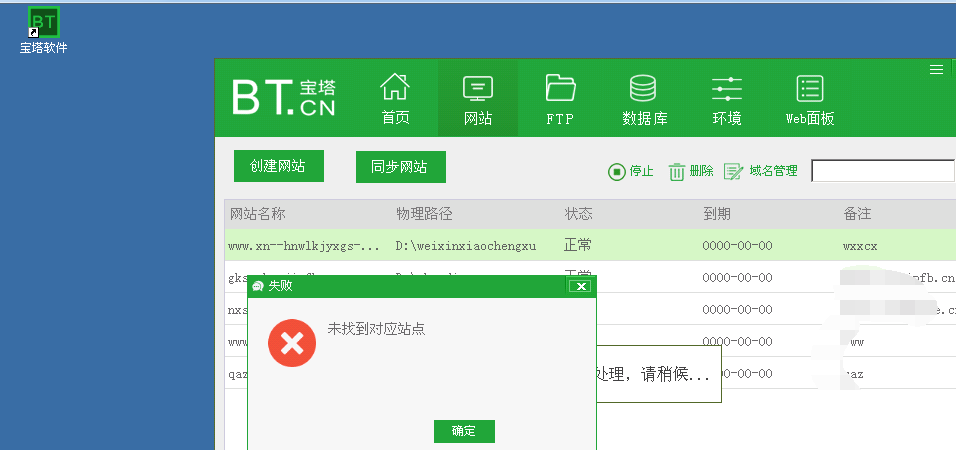Focus the website search input field
The width and height of the screenshot is (956, 450).
[x=882, y=171]
